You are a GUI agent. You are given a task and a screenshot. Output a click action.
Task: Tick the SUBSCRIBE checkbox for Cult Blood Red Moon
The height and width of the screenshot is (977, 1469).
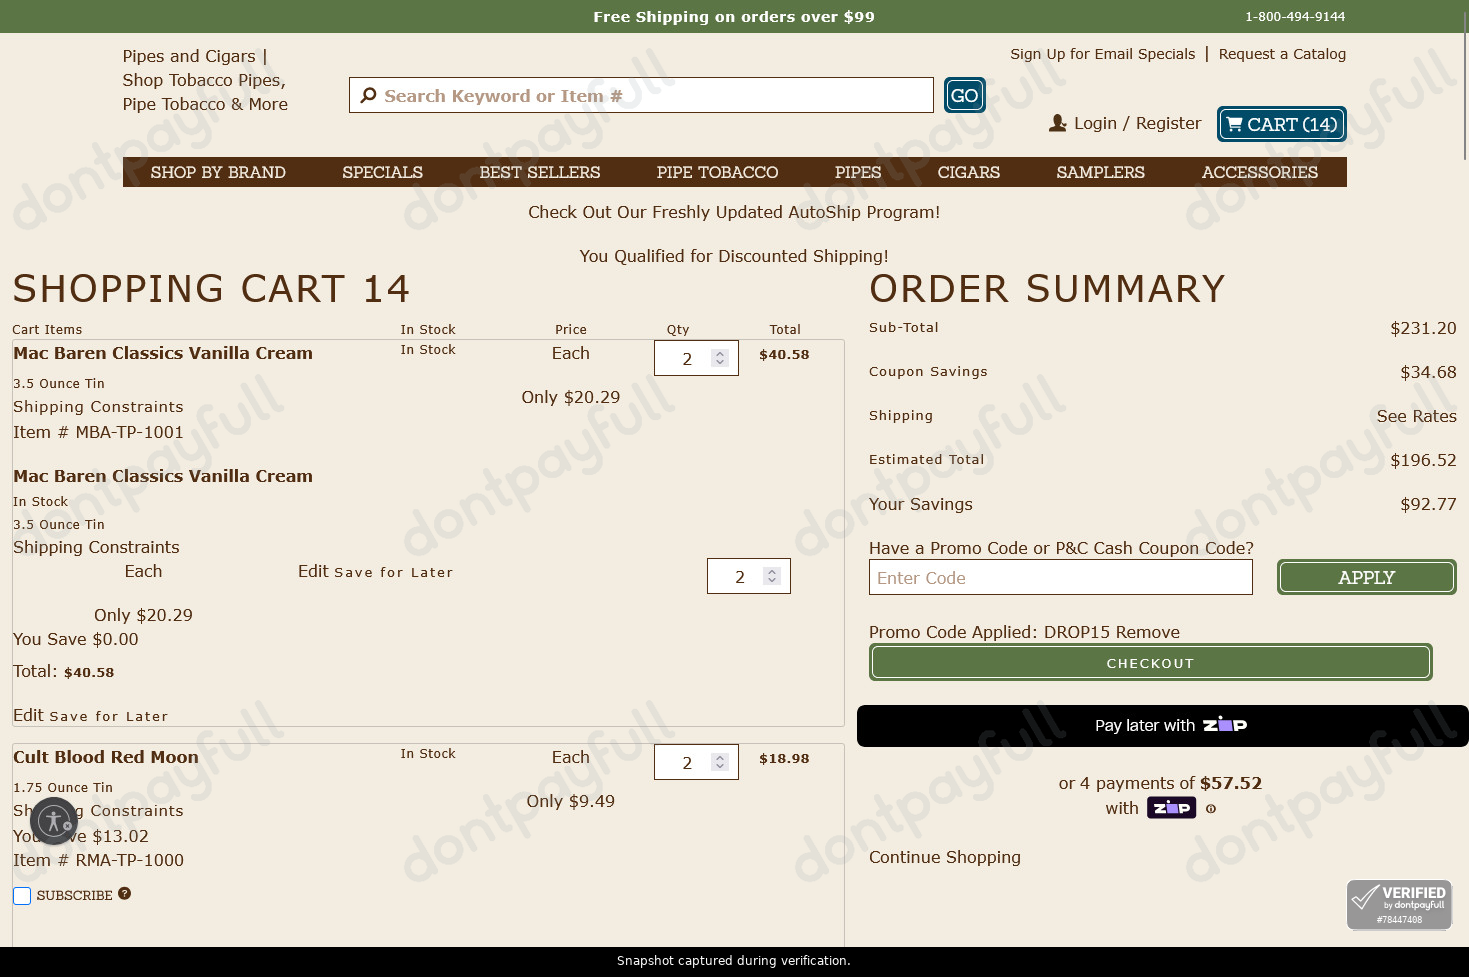(x=22, y=896)
